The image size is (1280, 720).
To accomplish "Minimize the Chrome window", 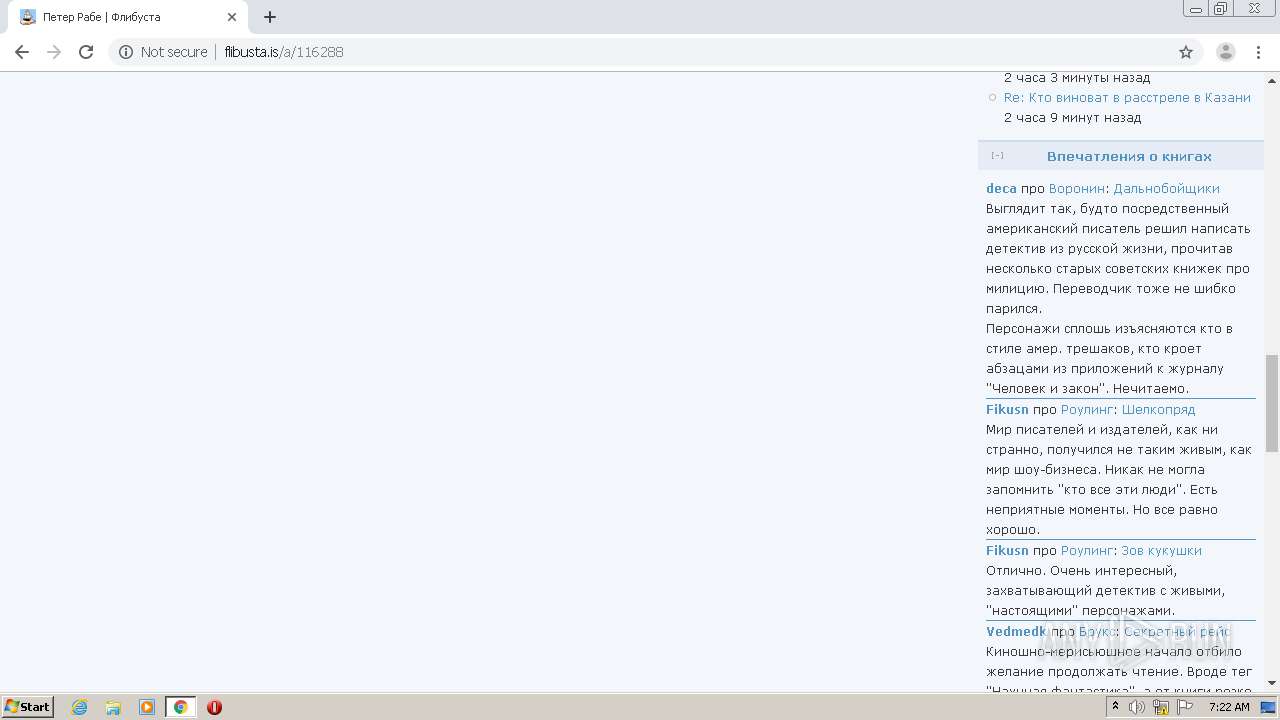I will pos(1195,9).
